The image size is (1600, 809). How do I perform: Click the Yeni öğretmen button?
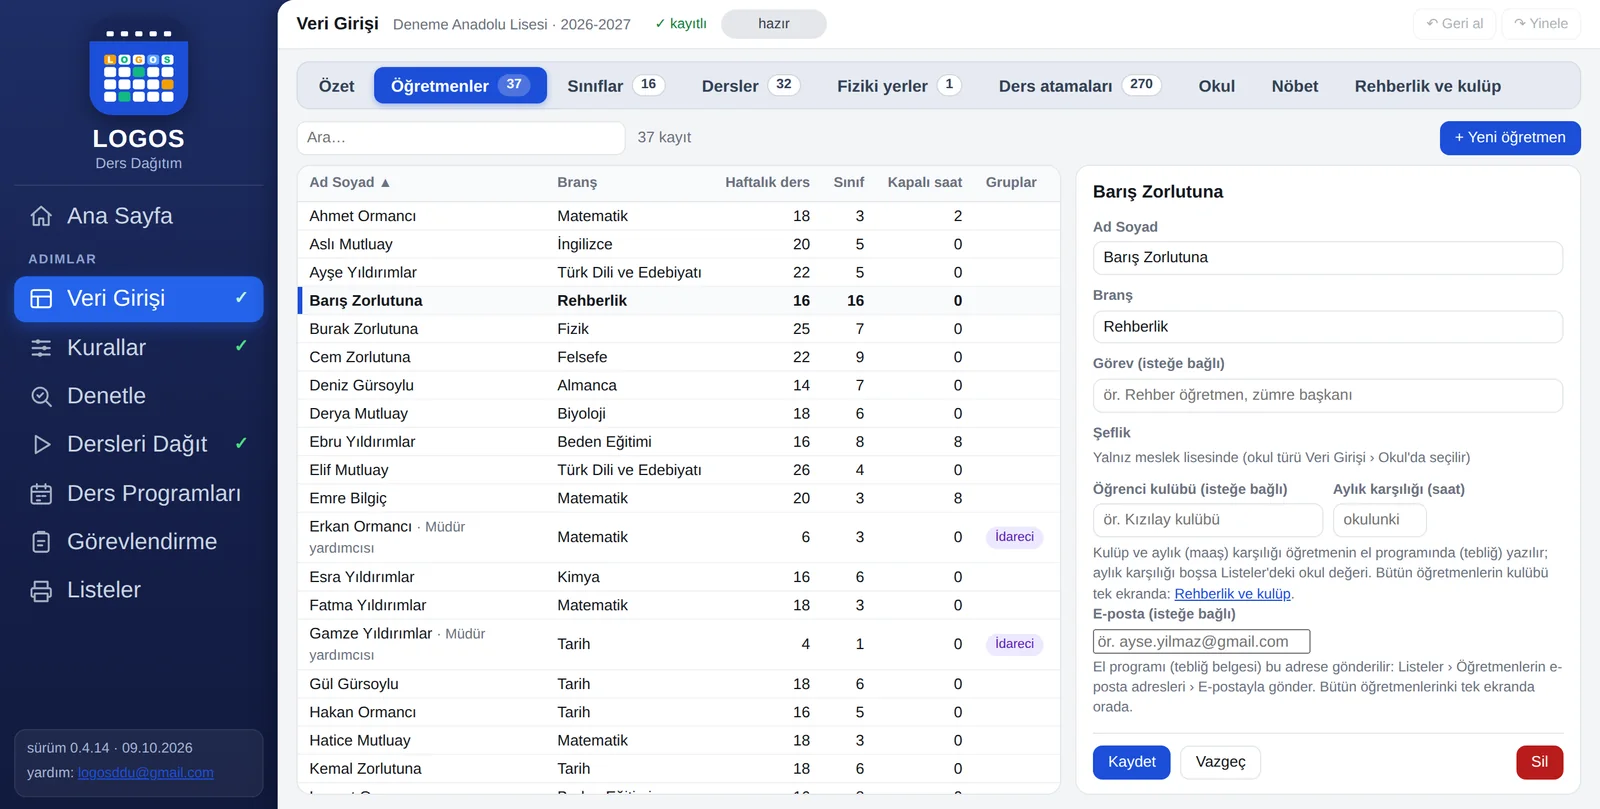coord(1510,138)
